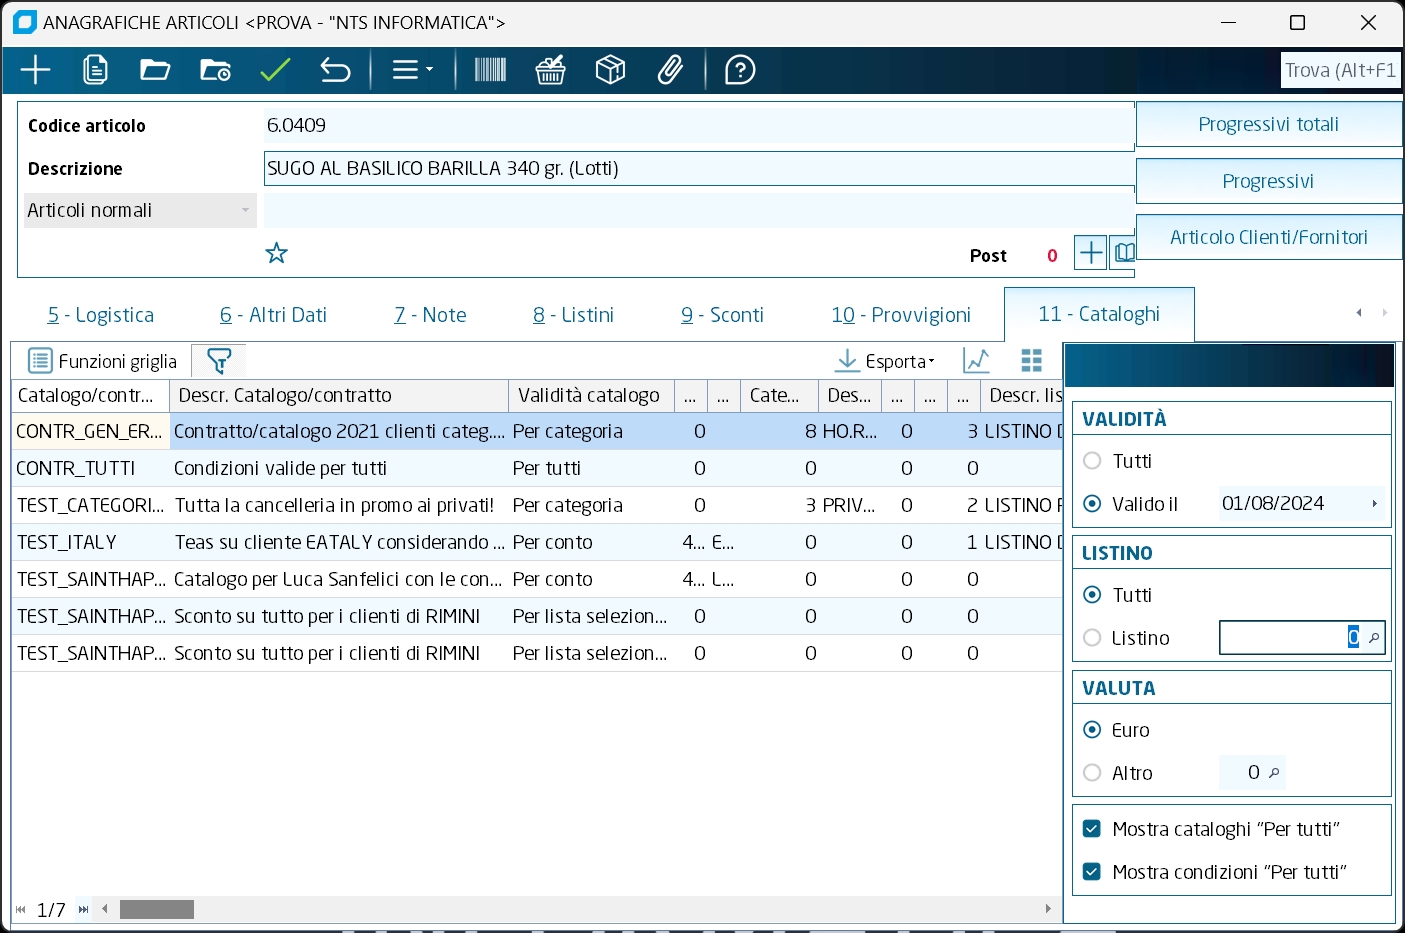Select the "Altro" currency radio button

click(1093, 773)
